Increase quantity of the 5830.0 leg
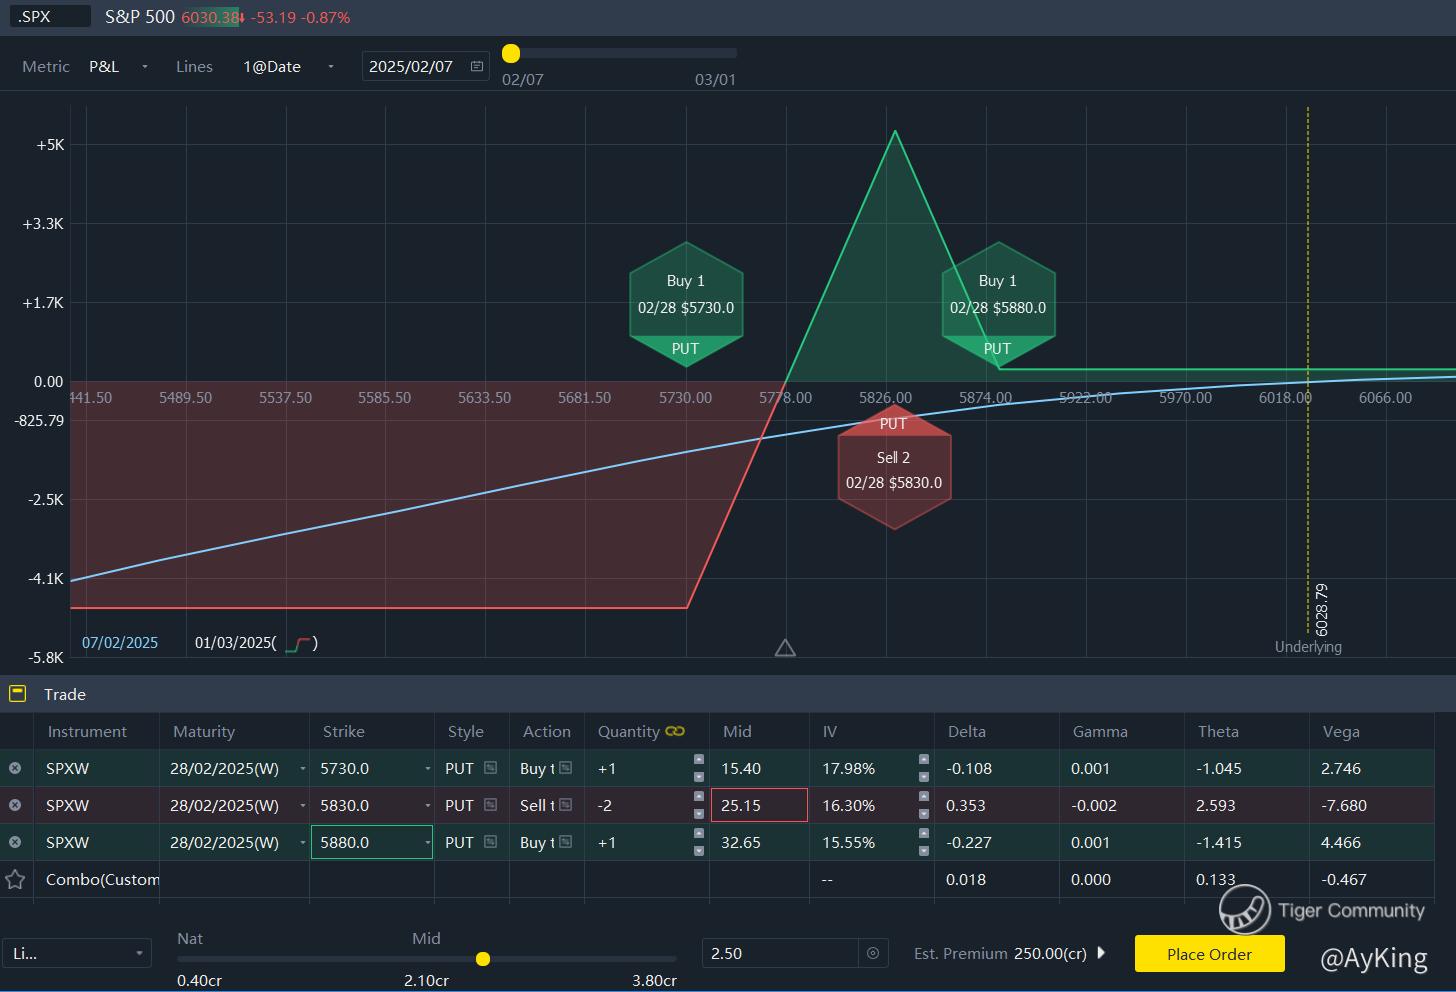The image size is (1456, 992). [698, 797]
